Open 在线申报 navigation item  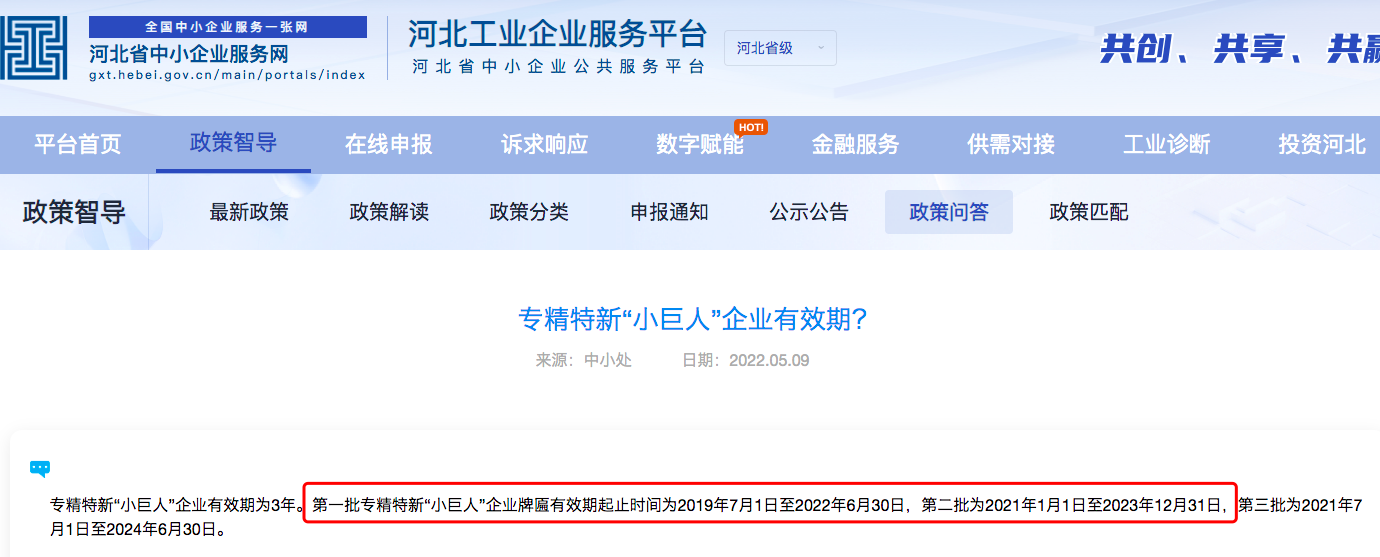click(x=388, y=144)
